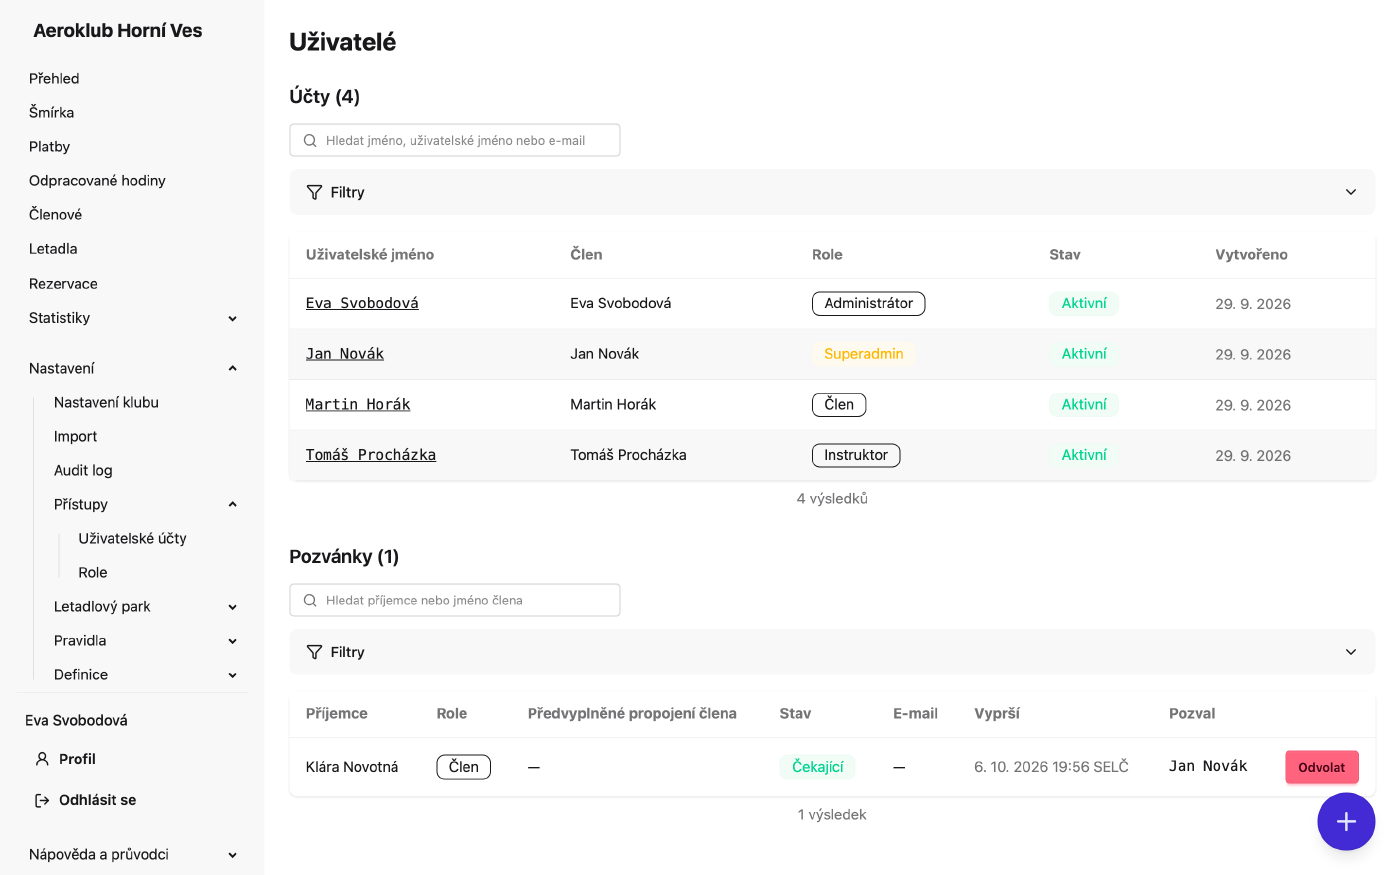Expand the Statistiky sidebar section
The height and width of the screenshot is (875, 1400).
pyautogui.click(x=232, y=318)
